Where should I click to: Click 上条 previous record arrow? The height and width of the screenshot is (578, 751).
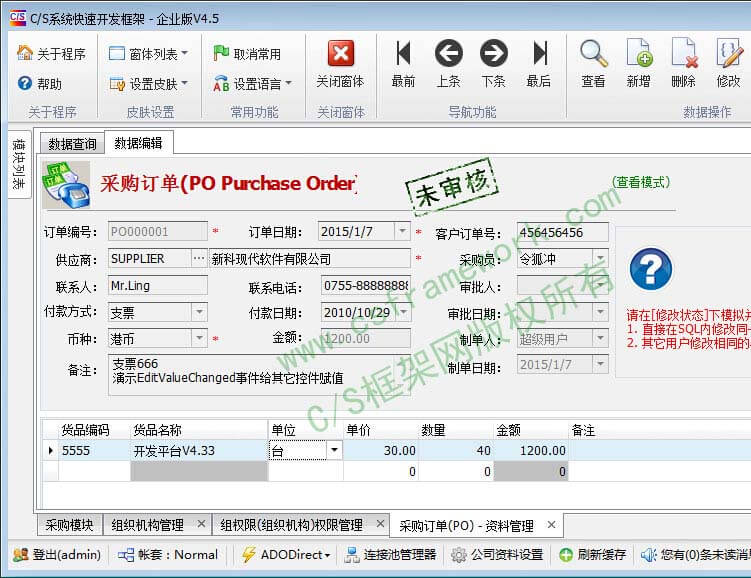pos(448,54)
